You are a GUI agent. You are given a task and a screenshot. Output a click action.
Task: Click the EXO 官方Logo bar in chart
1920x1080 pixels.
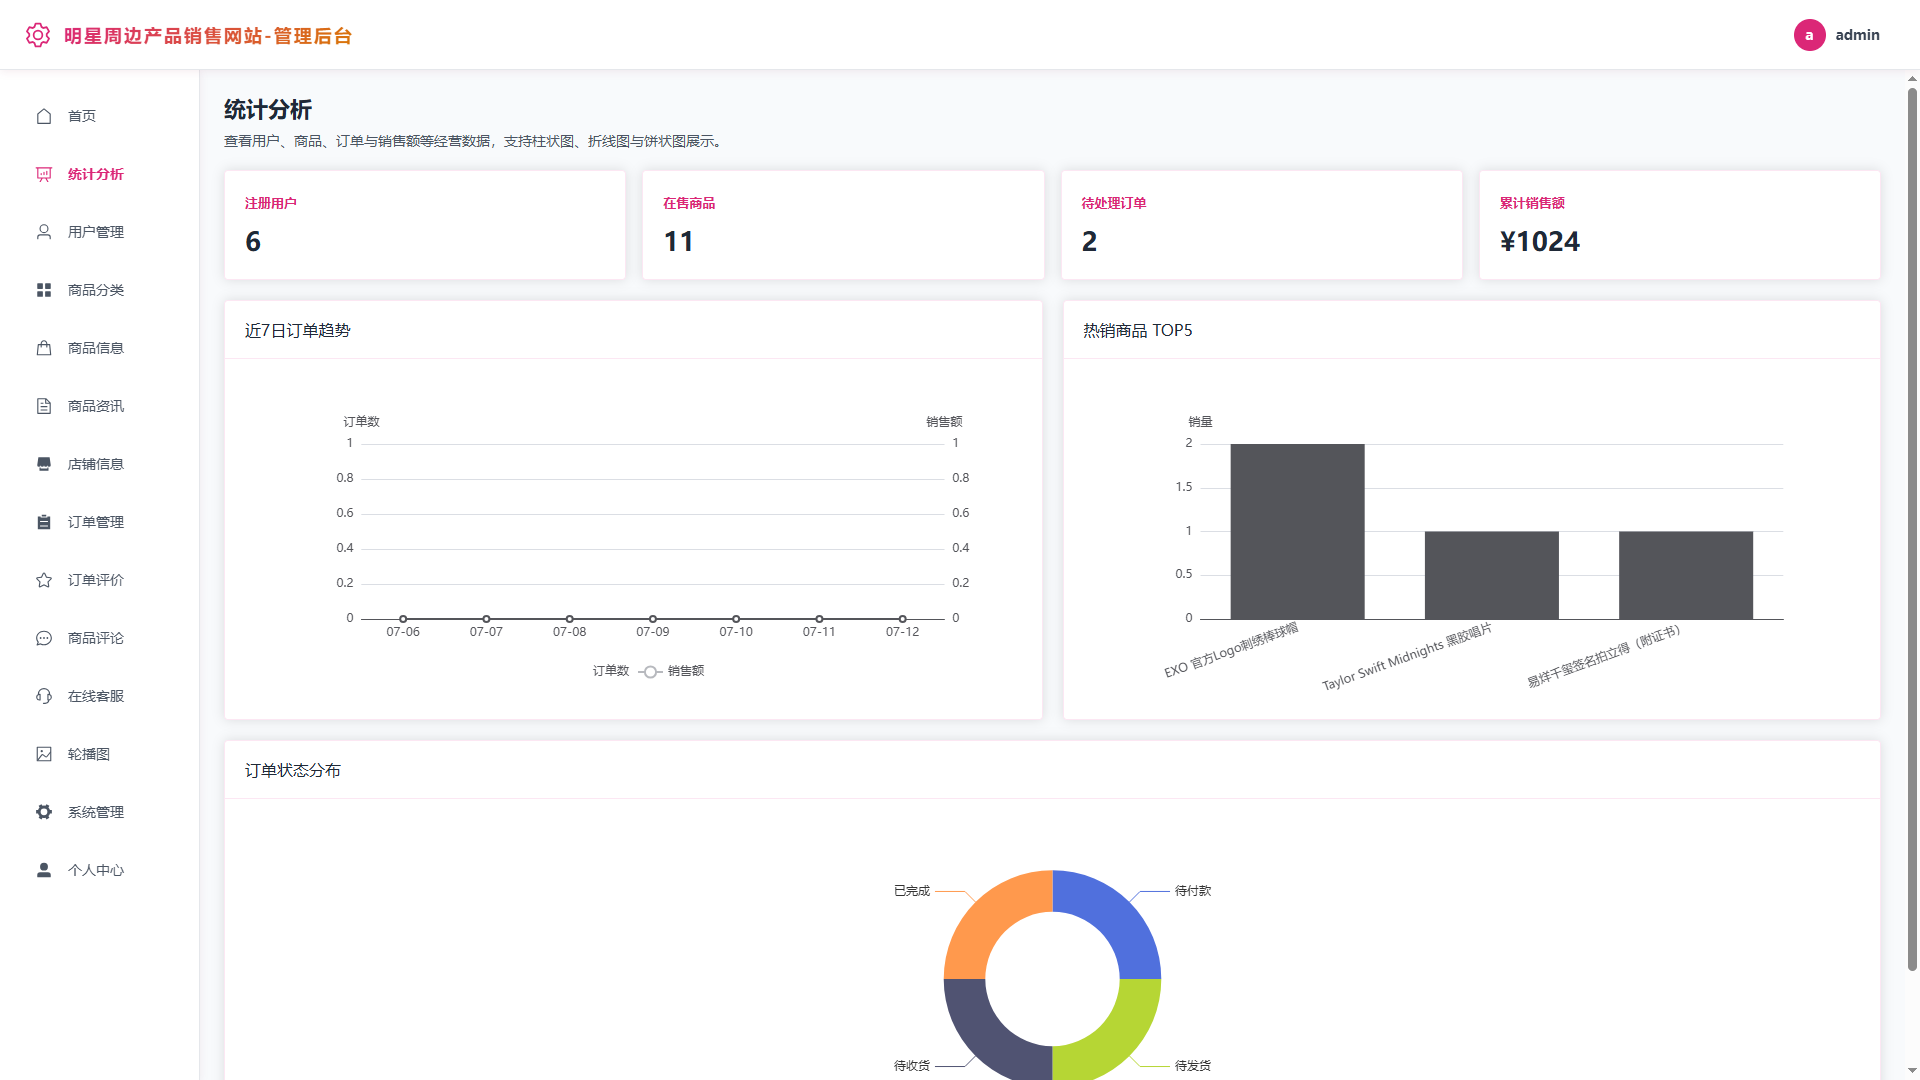[1297, 531]
